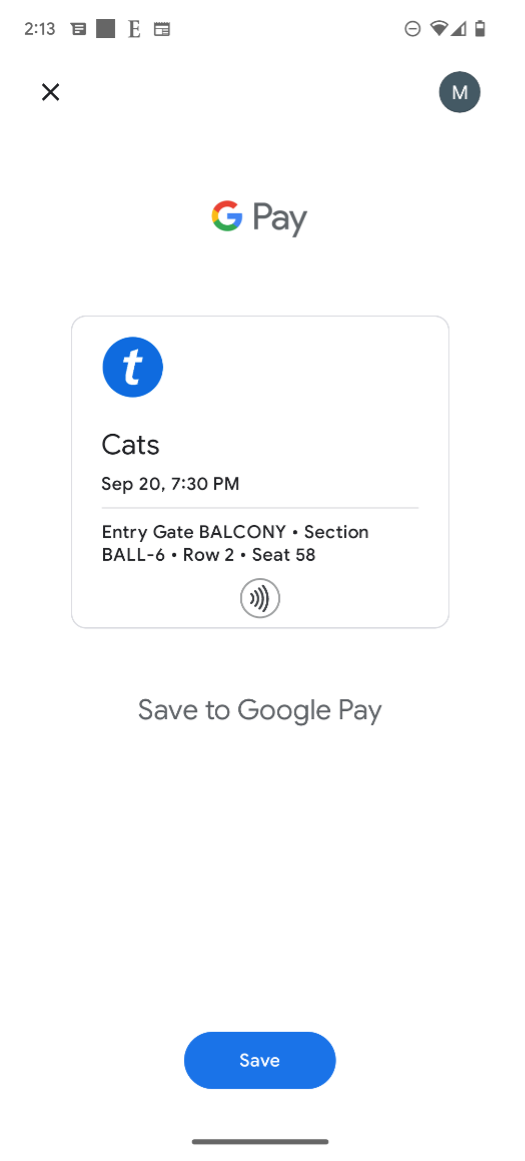
Task: Tap the news notification icon in status bar
Action: [x=78, y=30]
